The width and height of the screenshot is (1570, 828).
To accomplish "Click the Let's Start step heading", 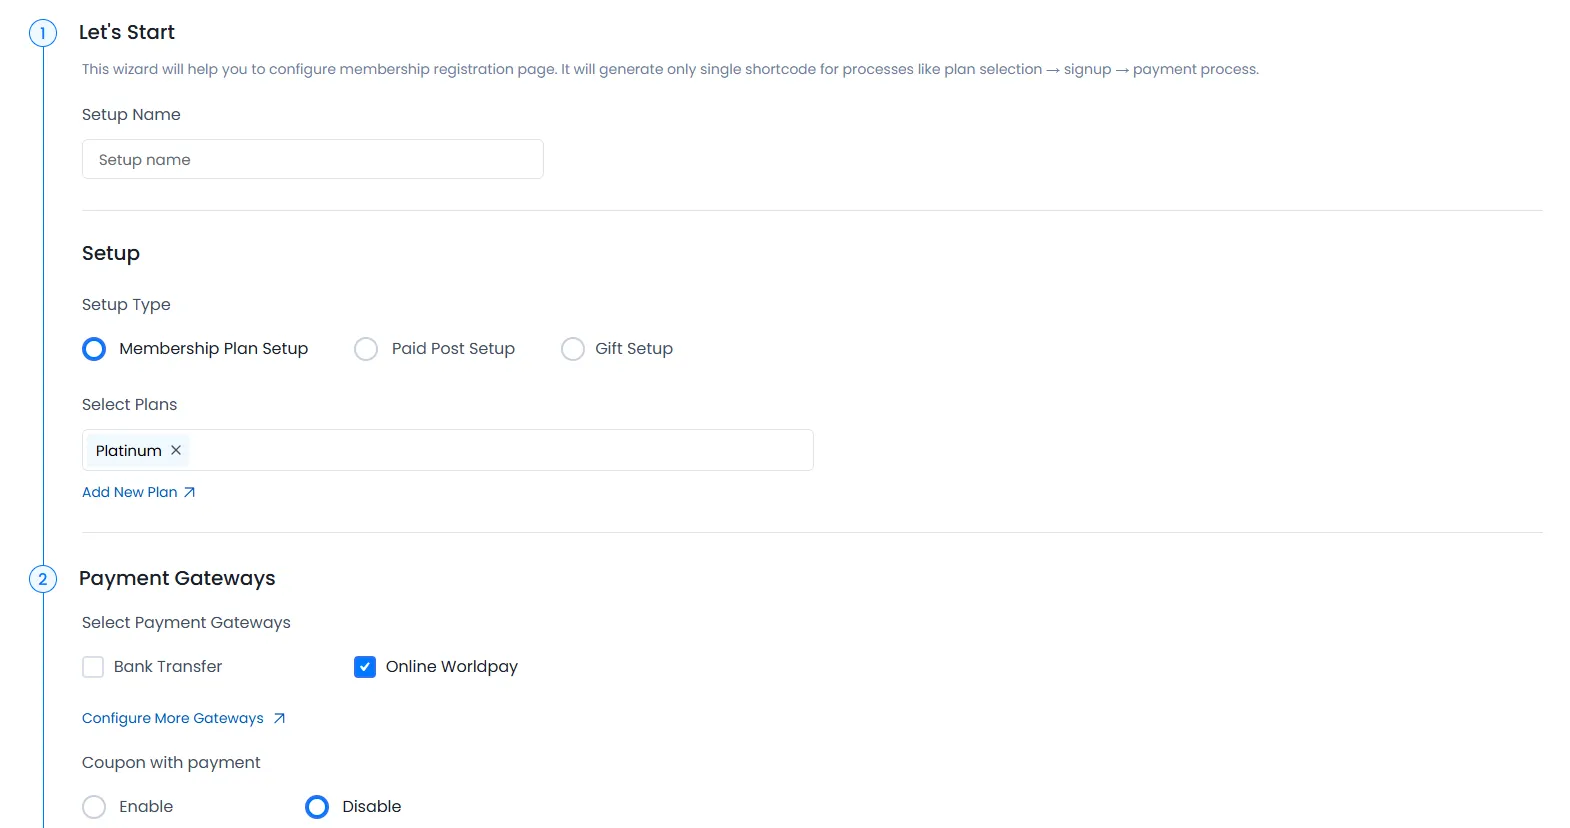I will (x=127, y=32).
